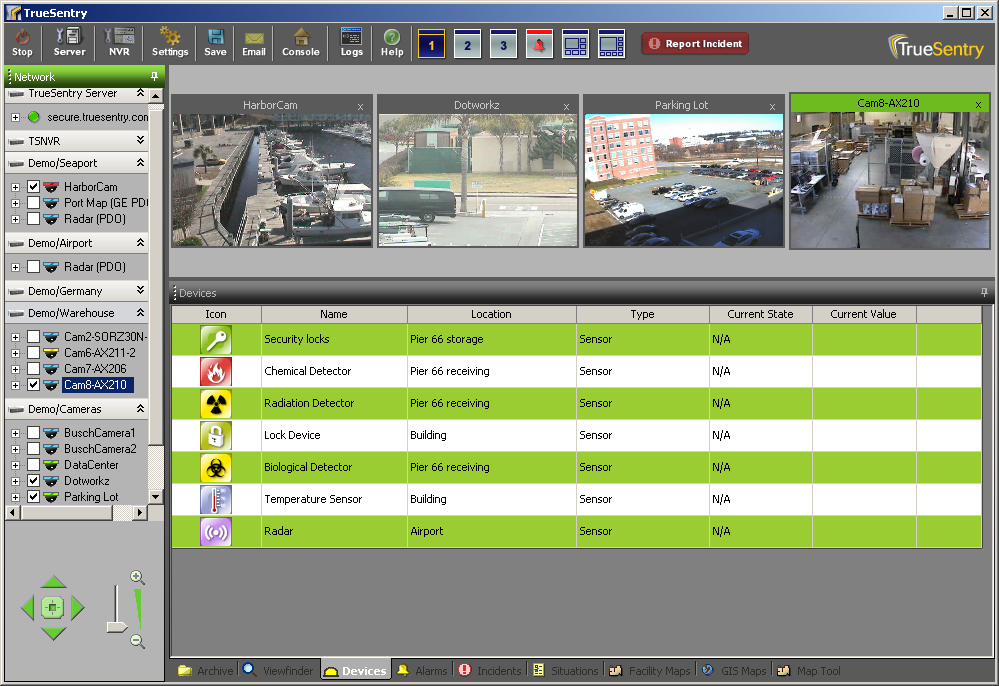This screenshot has height=686, width=999.
Task: Collapse the Demo/Seaport group
Action: [140, 163]
